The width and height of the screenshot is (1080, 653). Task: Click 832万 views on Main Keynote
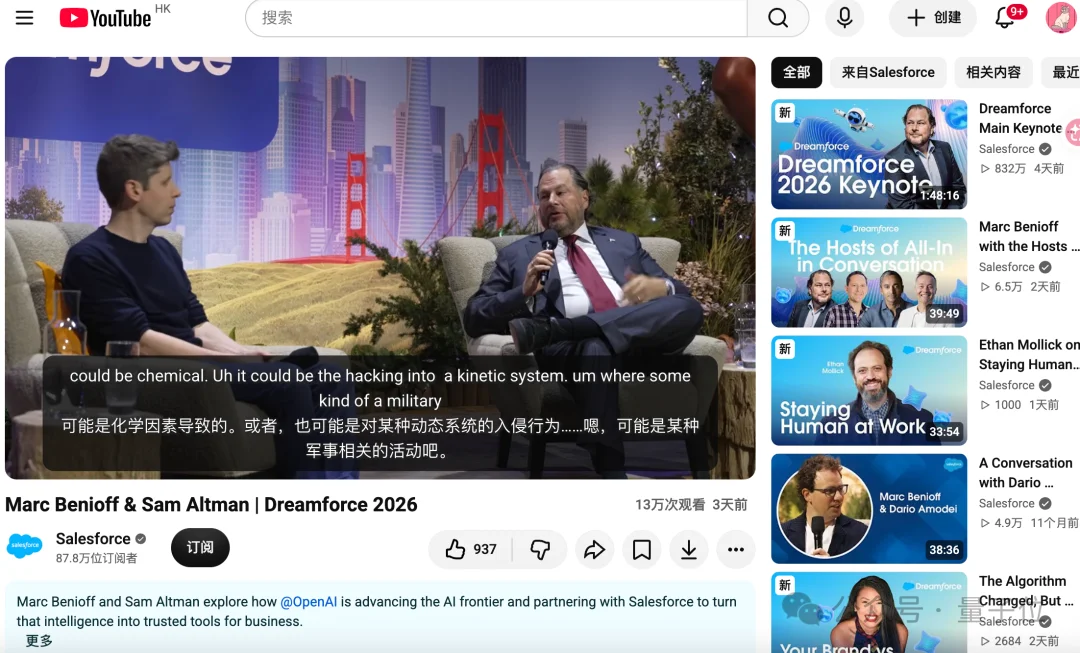pos(1010,169)
